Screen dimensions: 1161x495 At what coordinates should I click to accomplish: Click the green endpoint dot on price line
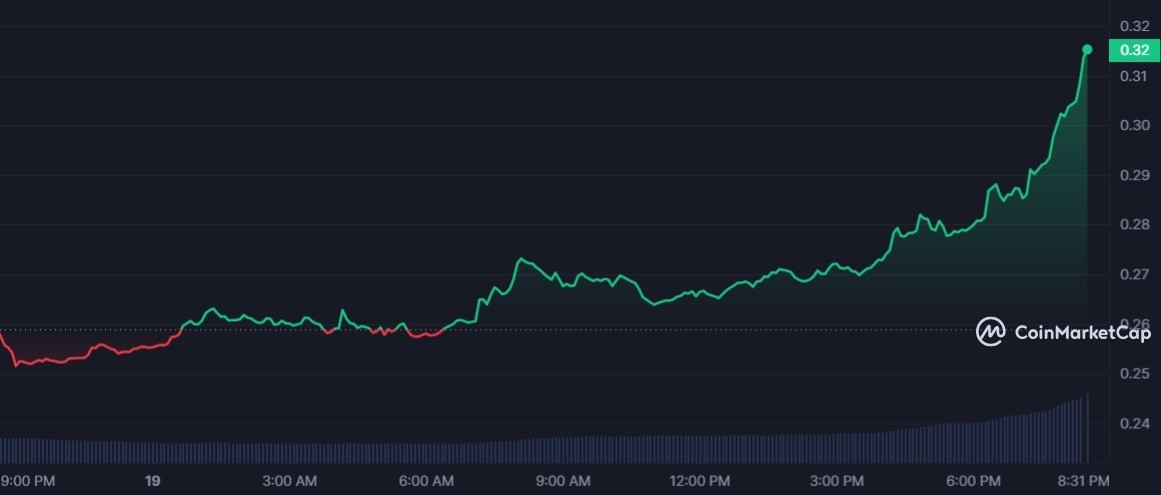(x=1087, y=50)
